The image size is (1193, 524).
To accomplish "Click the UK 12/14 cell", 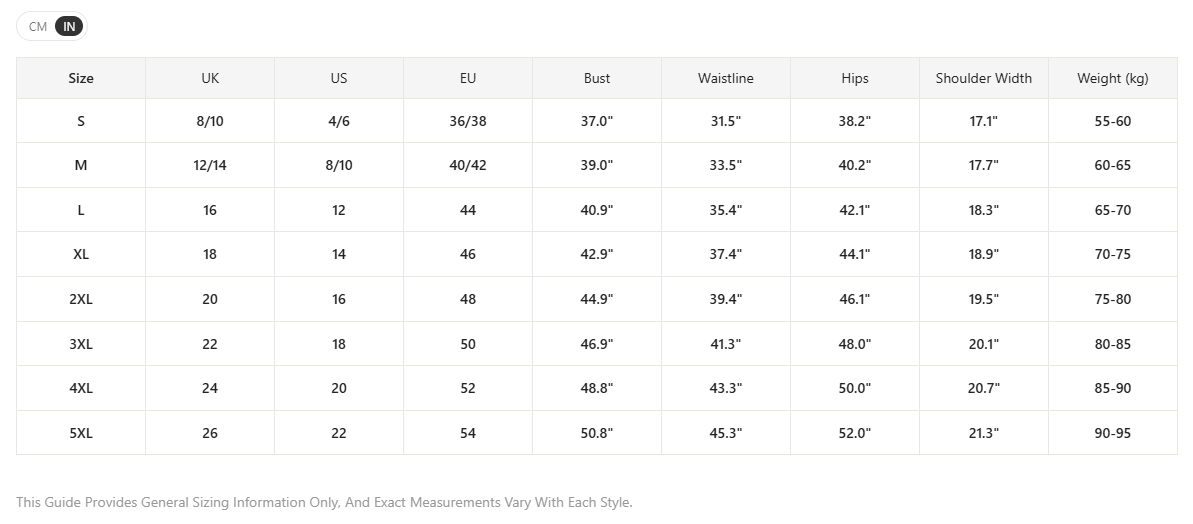I will [x=210, y=165].
